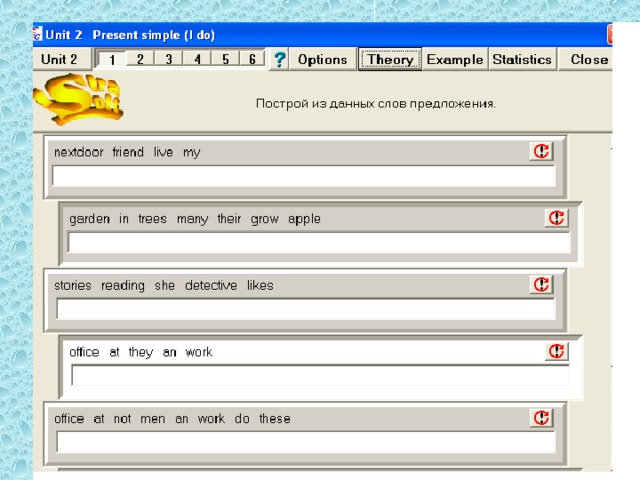Click reset icon for 'these men' sentence

click(x=541, y=418)
